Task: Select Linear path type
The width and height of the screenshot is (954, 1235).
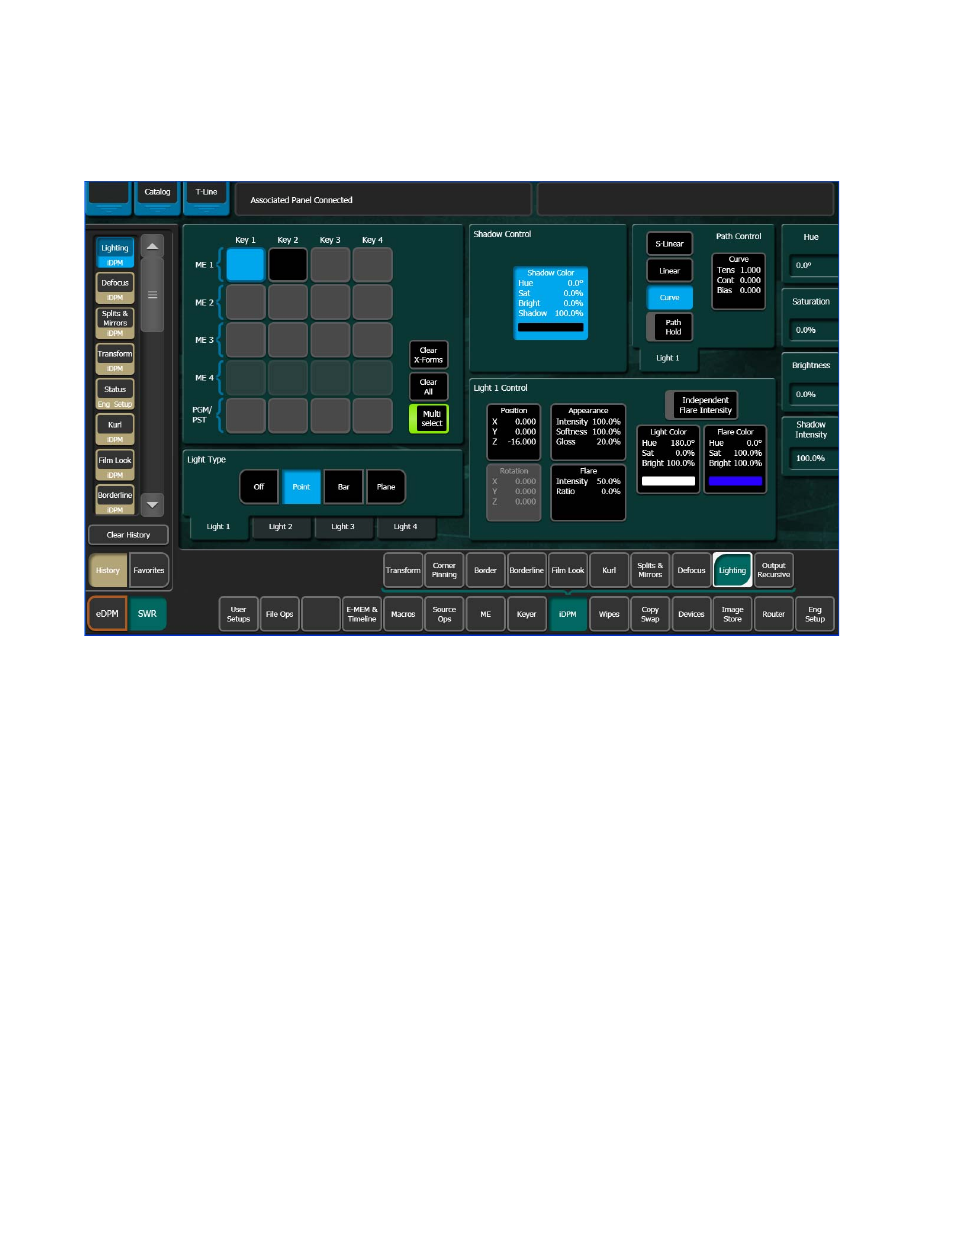Action: click(x=669, y=271)
